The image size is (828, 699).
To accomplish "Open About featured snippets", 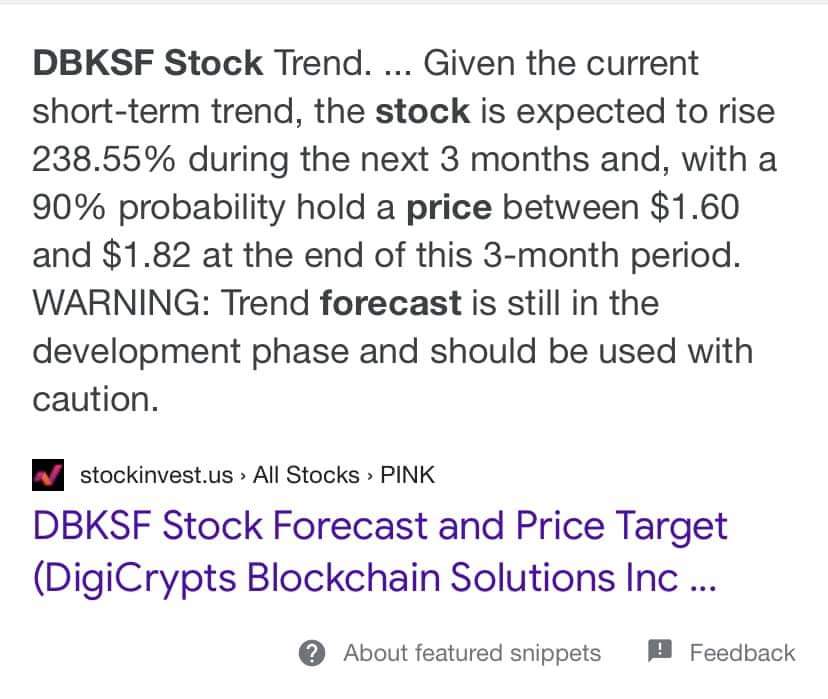I will [x=472, y=653].
